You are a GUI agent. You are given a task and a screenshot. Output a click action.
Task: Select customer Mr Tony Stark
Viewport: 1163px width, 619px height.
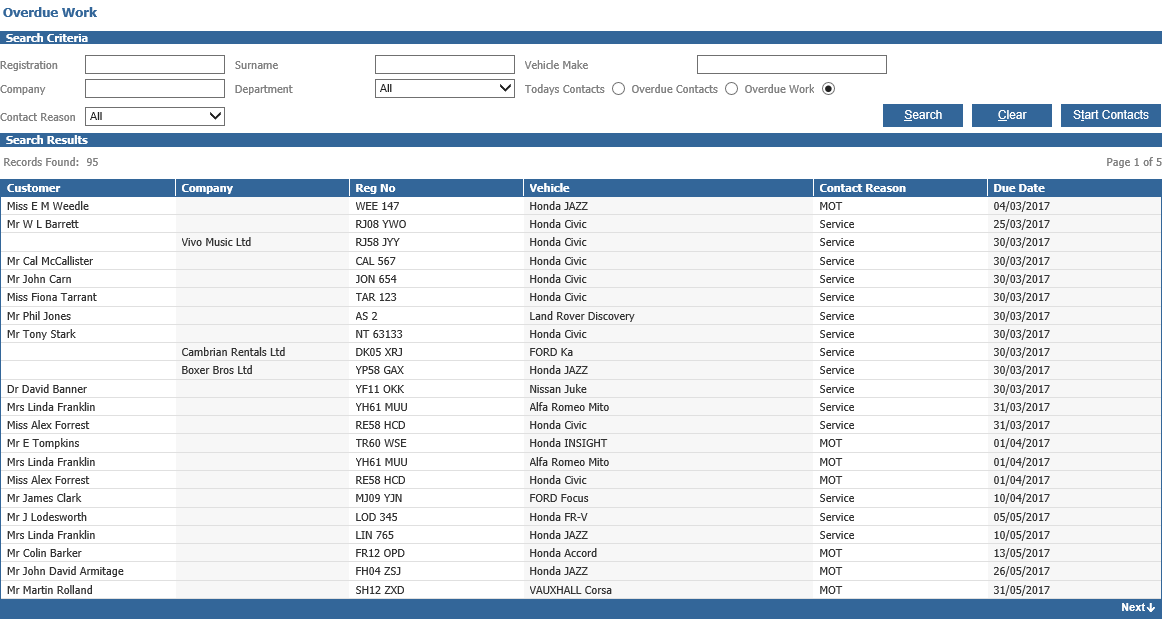[41, 334]
